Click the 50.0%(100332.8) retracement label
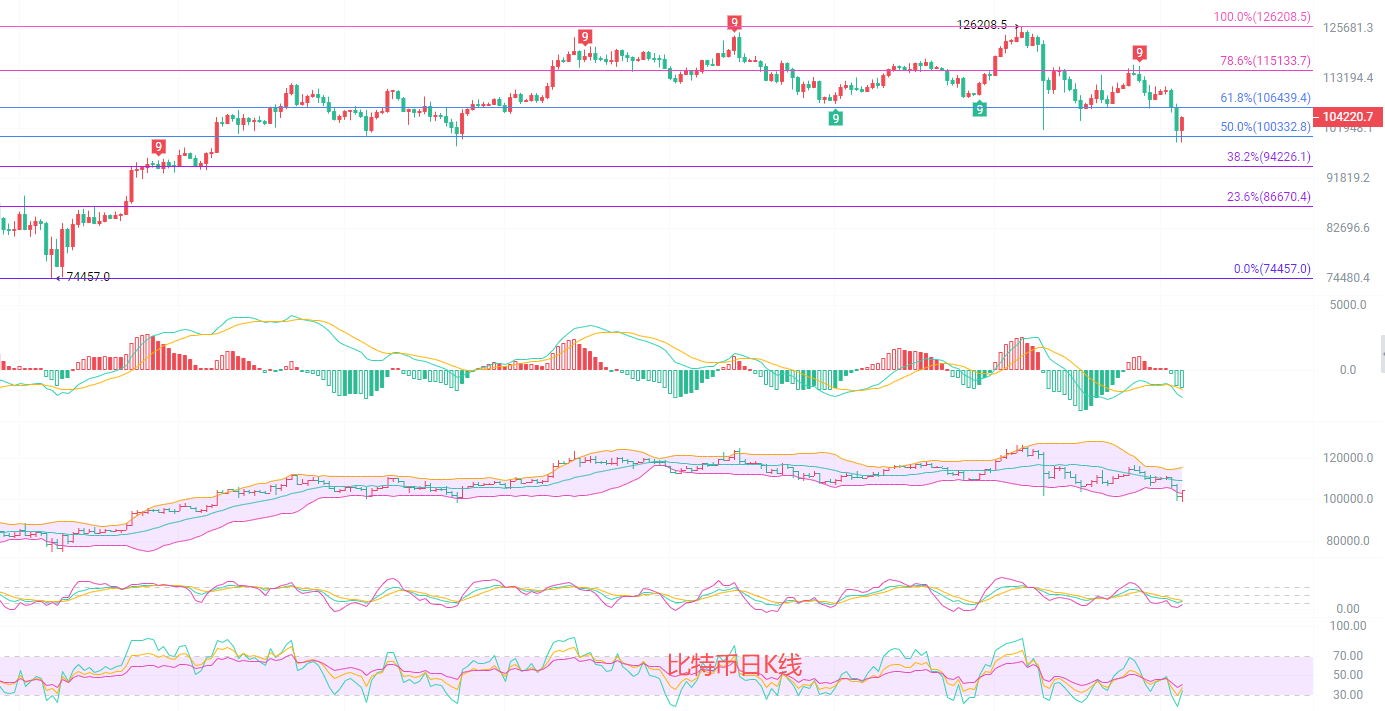Viewport: 1385px width, 711px height. [1264, 127]
